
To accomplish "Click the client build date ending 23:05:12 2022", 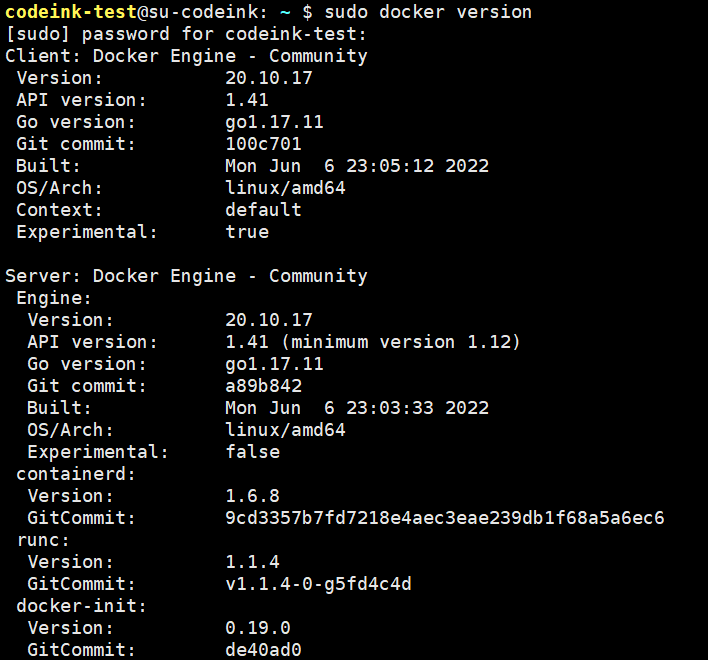I will pyautogui.click(x=357, y=166).
